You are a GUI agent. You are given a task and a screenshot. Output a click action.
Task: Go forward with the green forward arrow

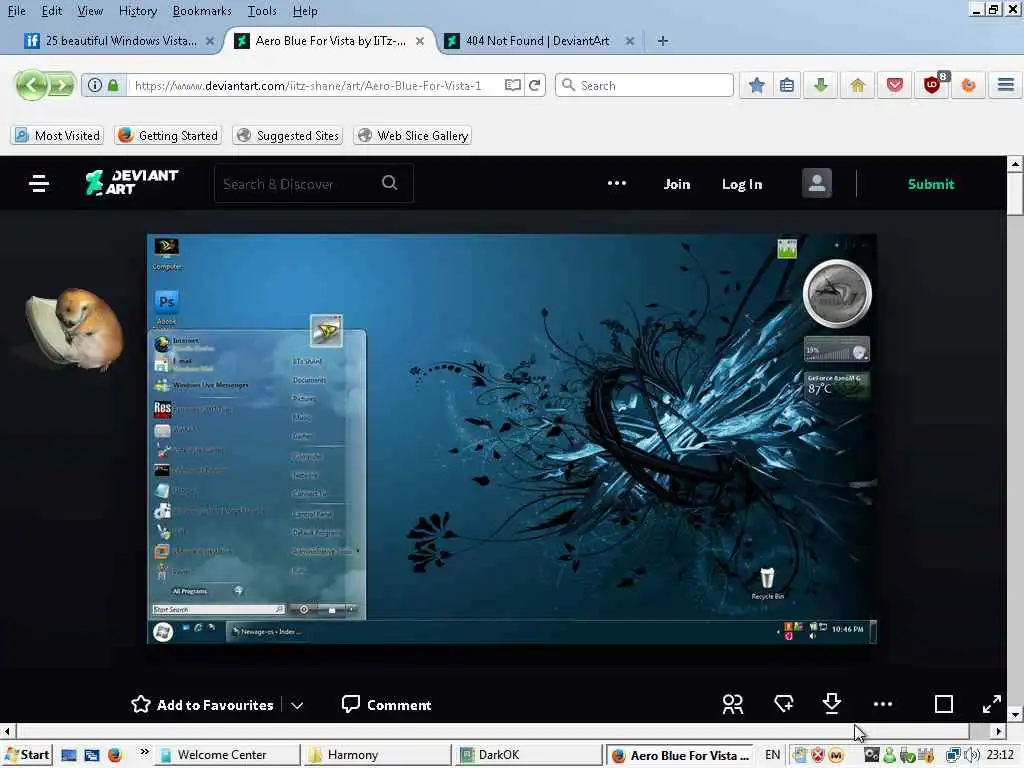(61, 85)
